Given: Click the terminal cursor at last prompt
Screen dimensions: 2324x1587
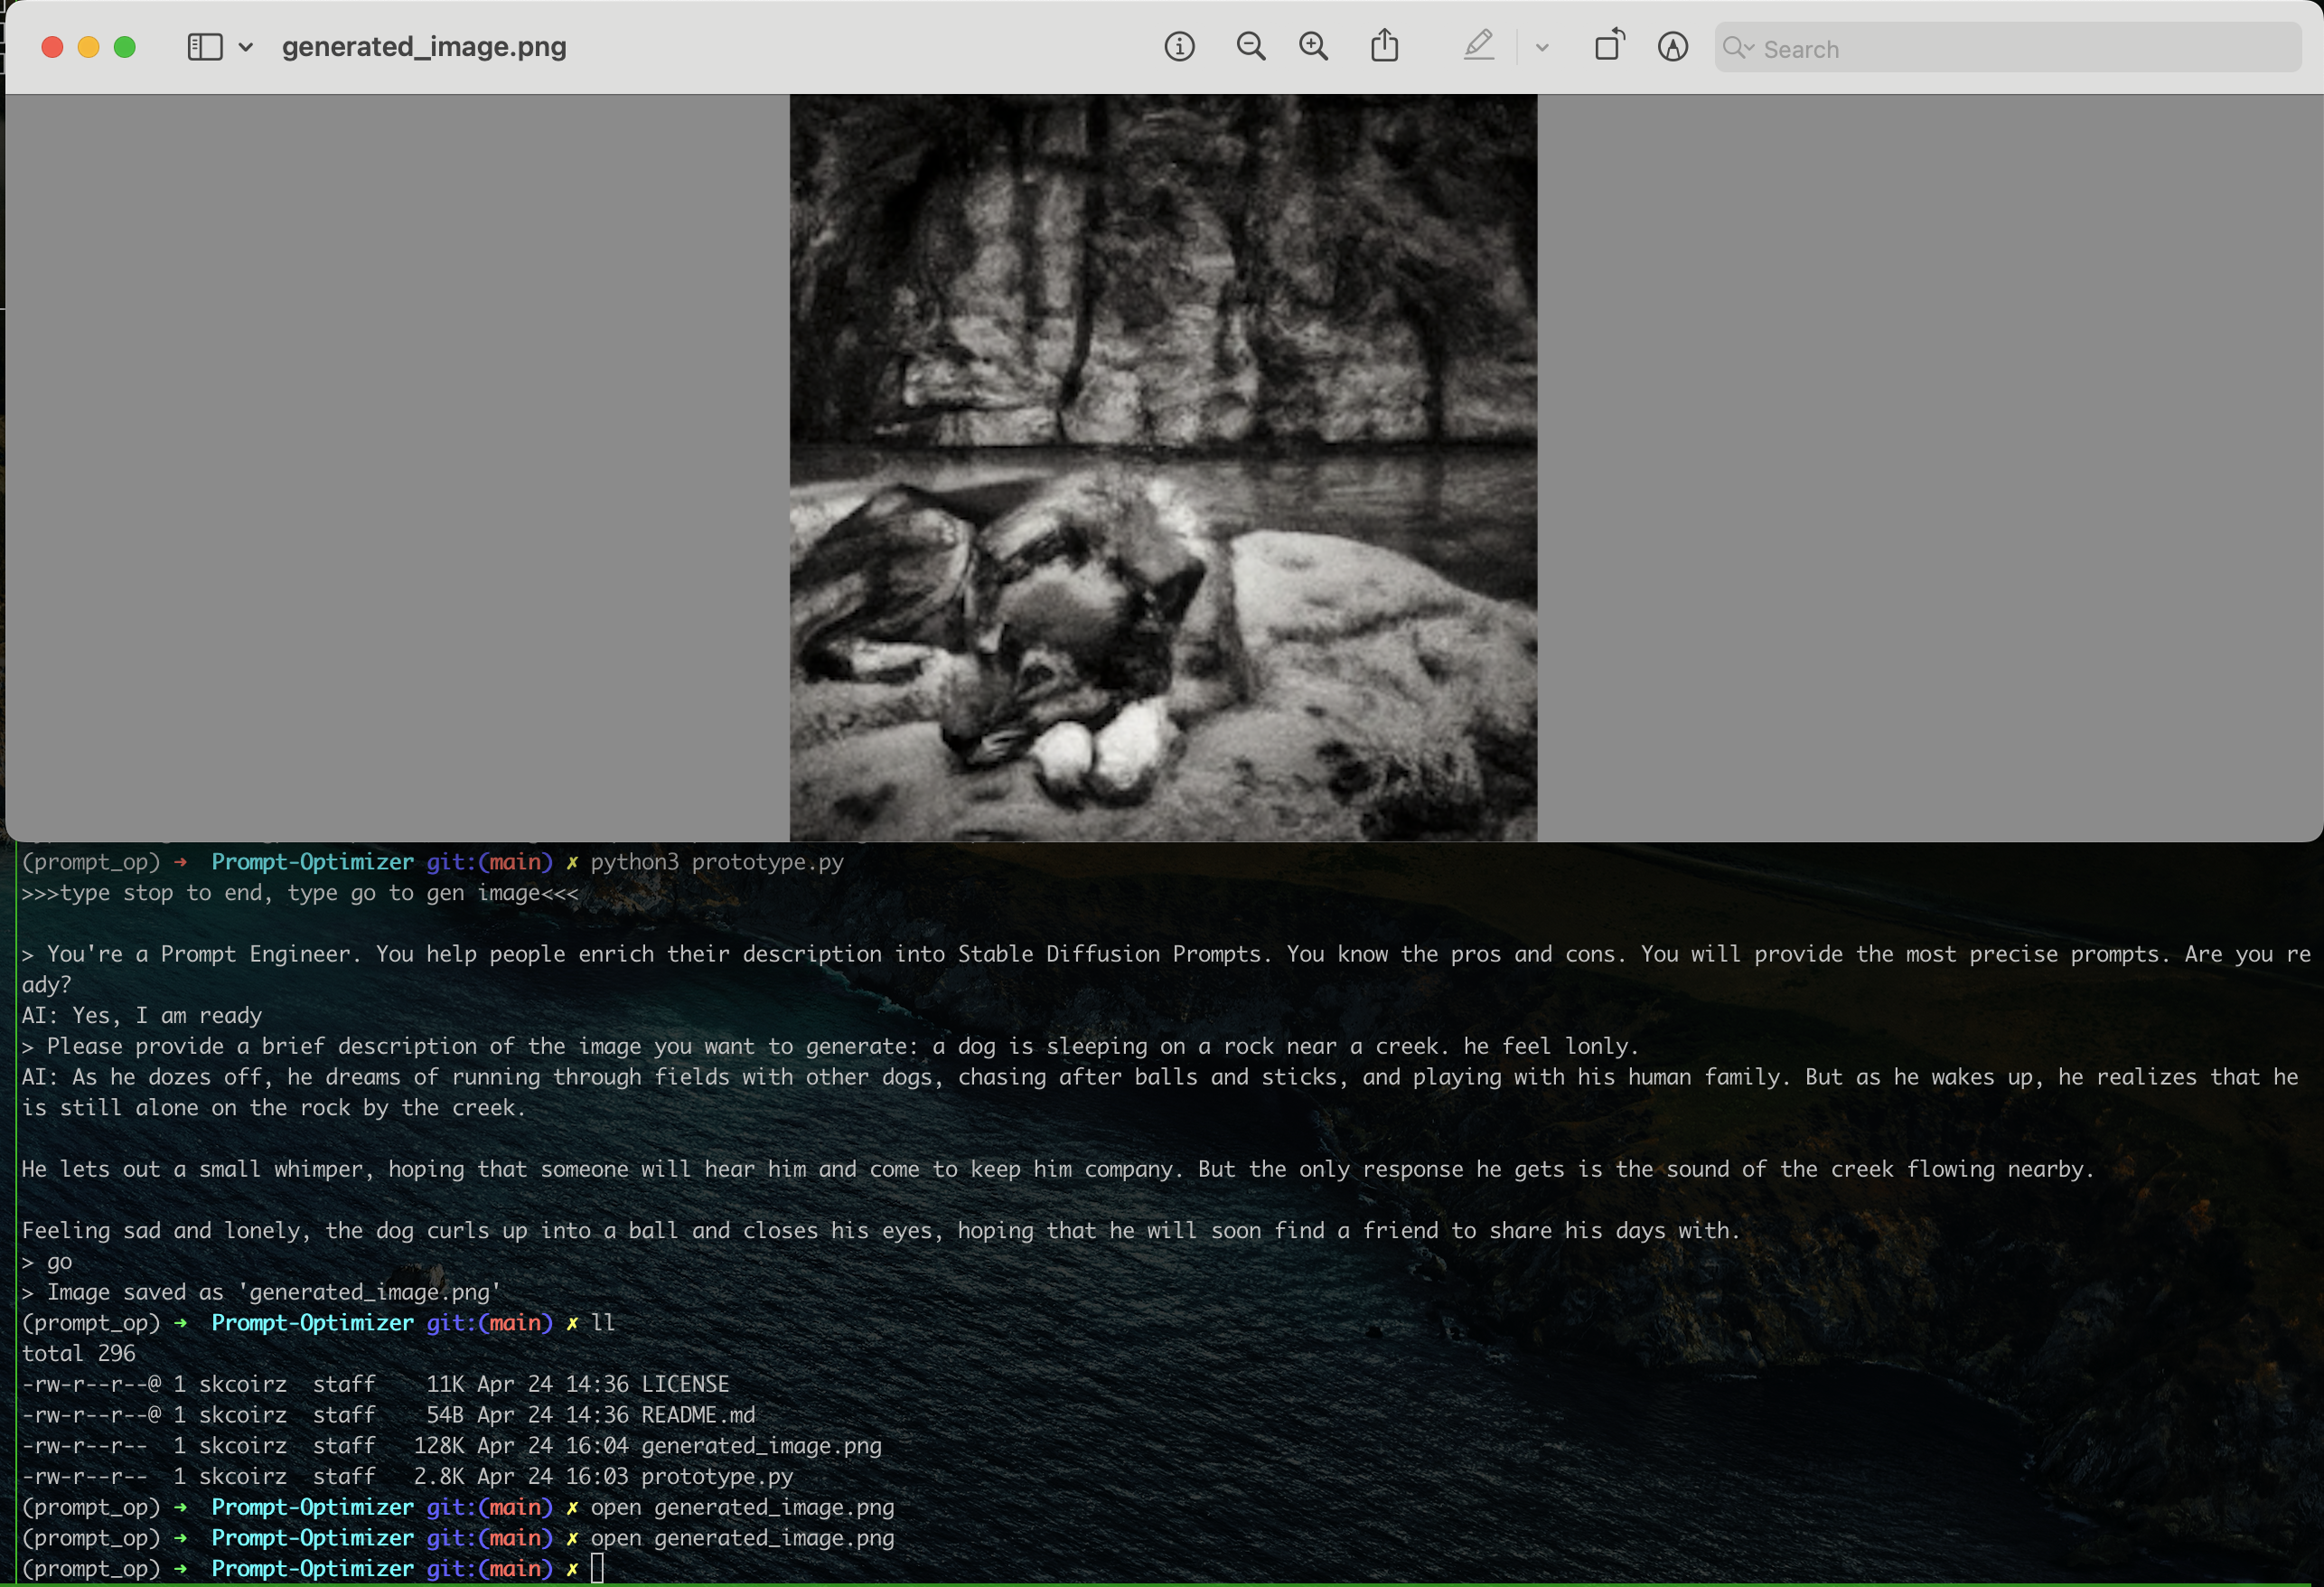Looking at the screenshot, I should pos(597,1568).
